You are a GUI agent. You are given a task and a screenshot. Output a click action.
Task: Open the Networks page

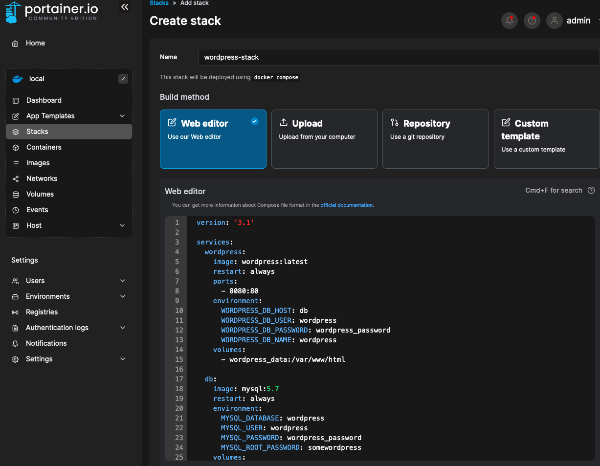42,178
